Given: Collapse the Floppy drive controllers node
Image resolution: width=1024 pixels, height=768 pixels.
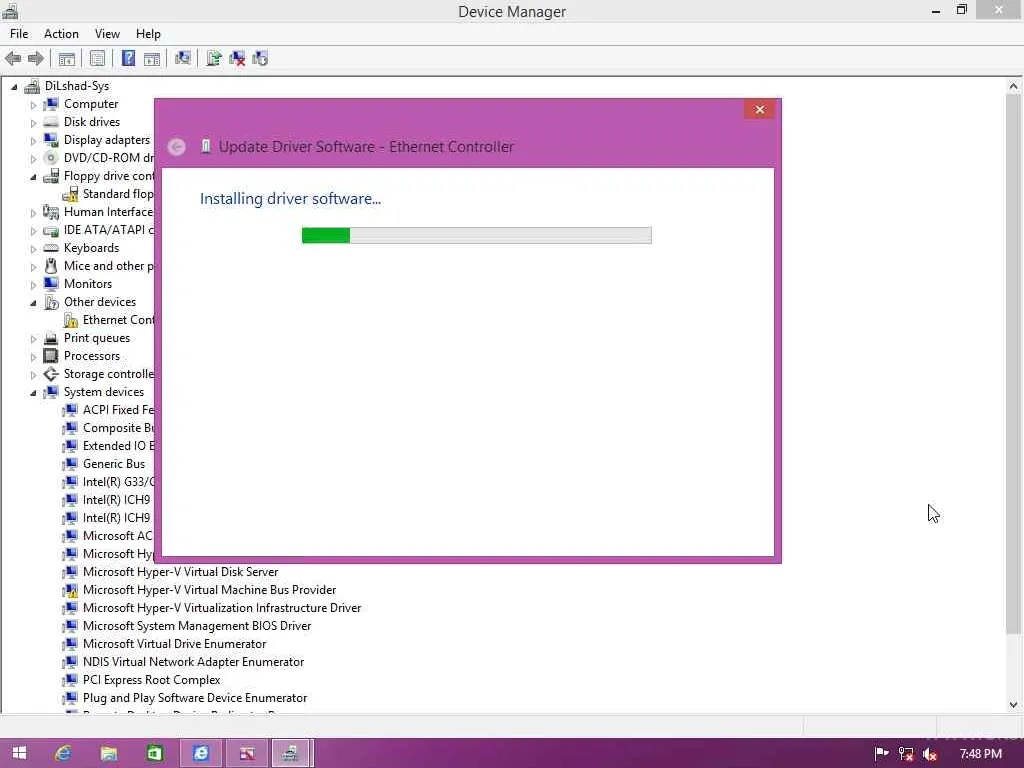Looking at the screenshot, I should click(x=33, y=176).
